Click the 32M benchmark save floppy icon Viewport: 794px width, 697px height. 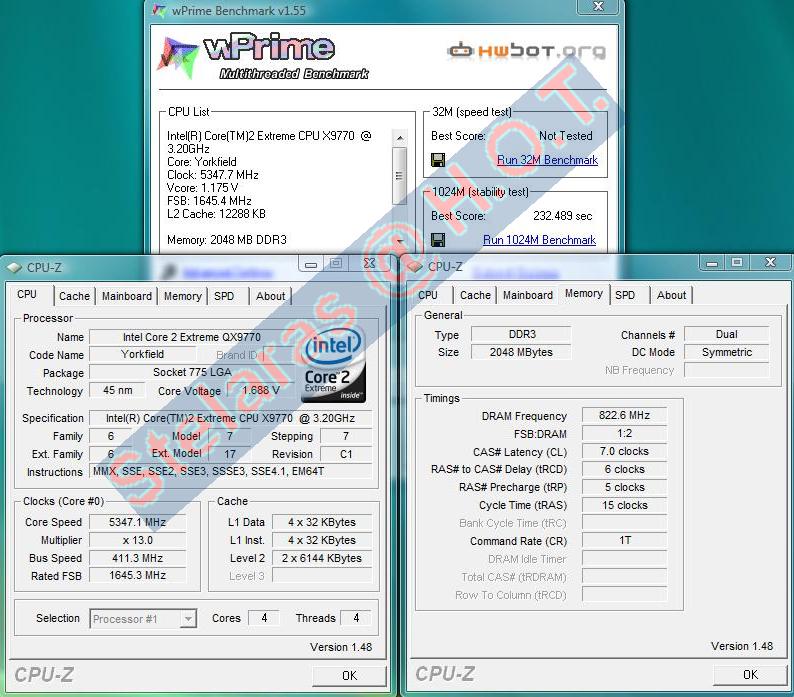pyautogui.click(x=438, y=160)
